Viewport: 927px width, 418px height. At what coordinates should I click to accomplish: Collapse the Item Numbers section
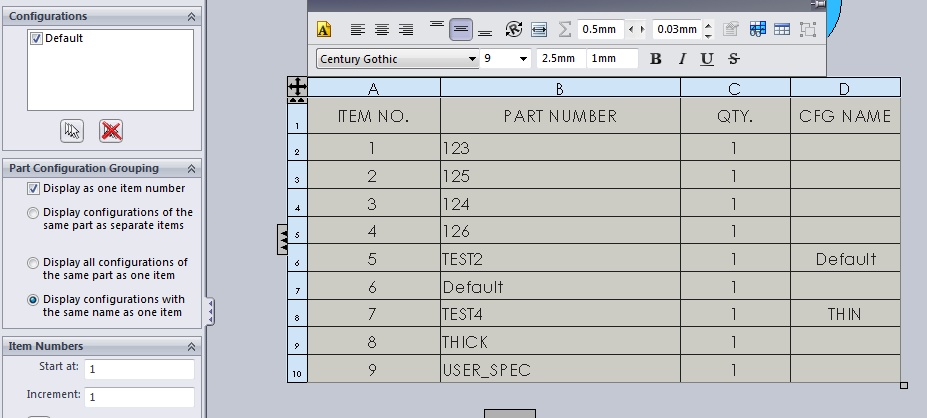[191, 346]
